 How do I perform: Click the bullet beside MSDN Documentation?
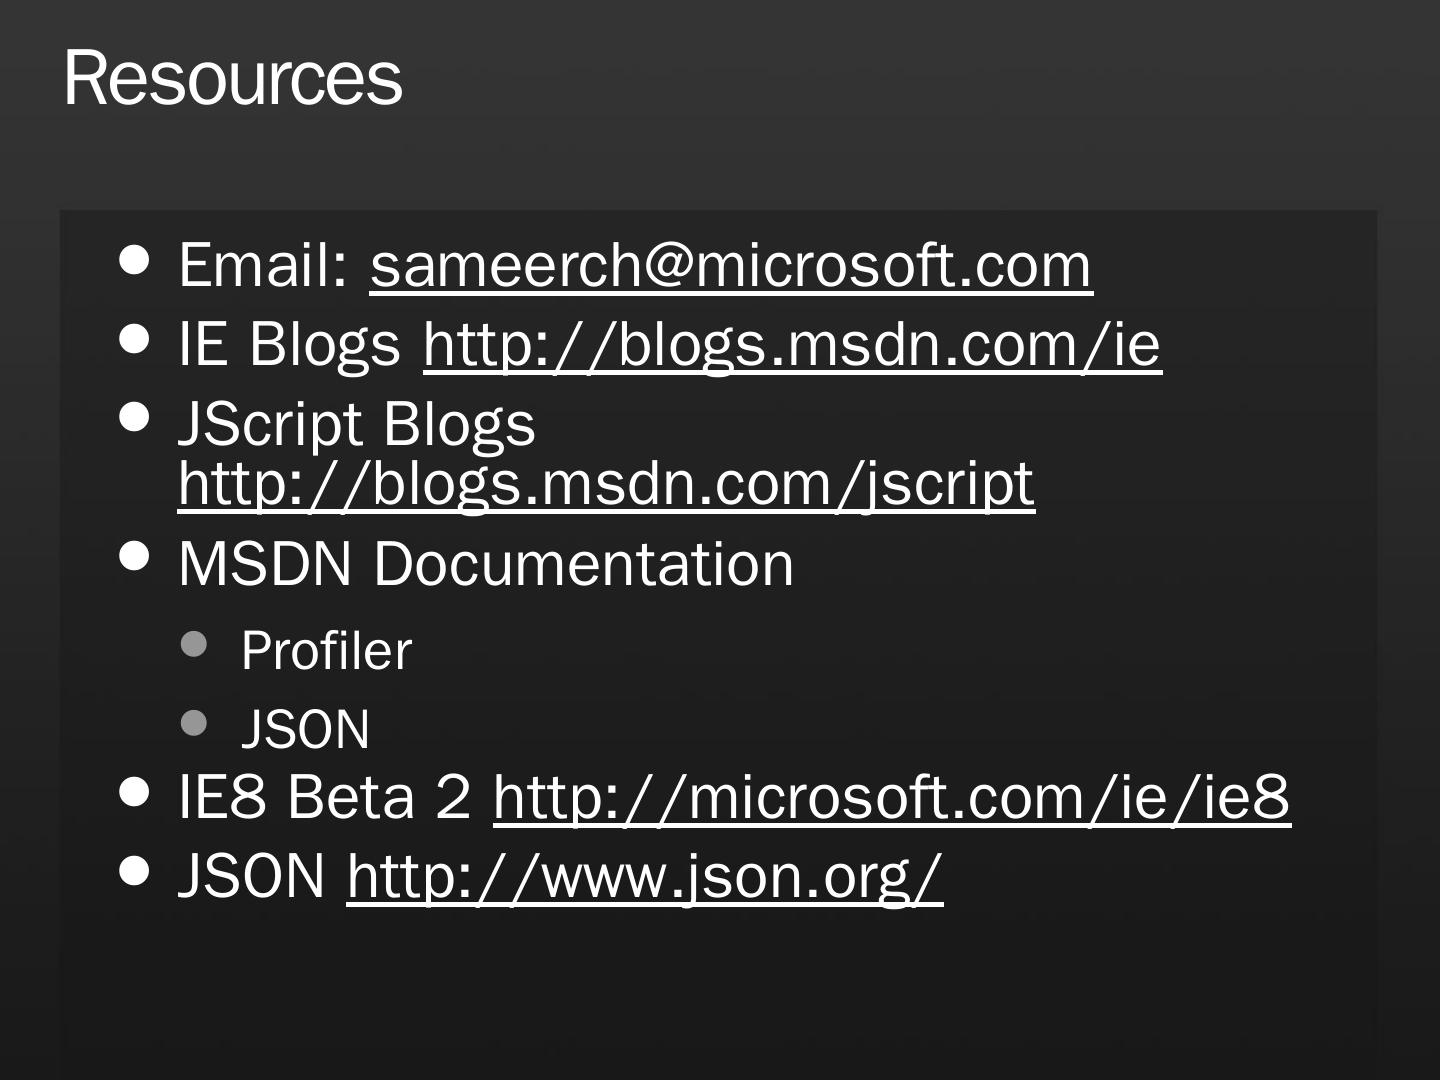click(x=135, y=556)
